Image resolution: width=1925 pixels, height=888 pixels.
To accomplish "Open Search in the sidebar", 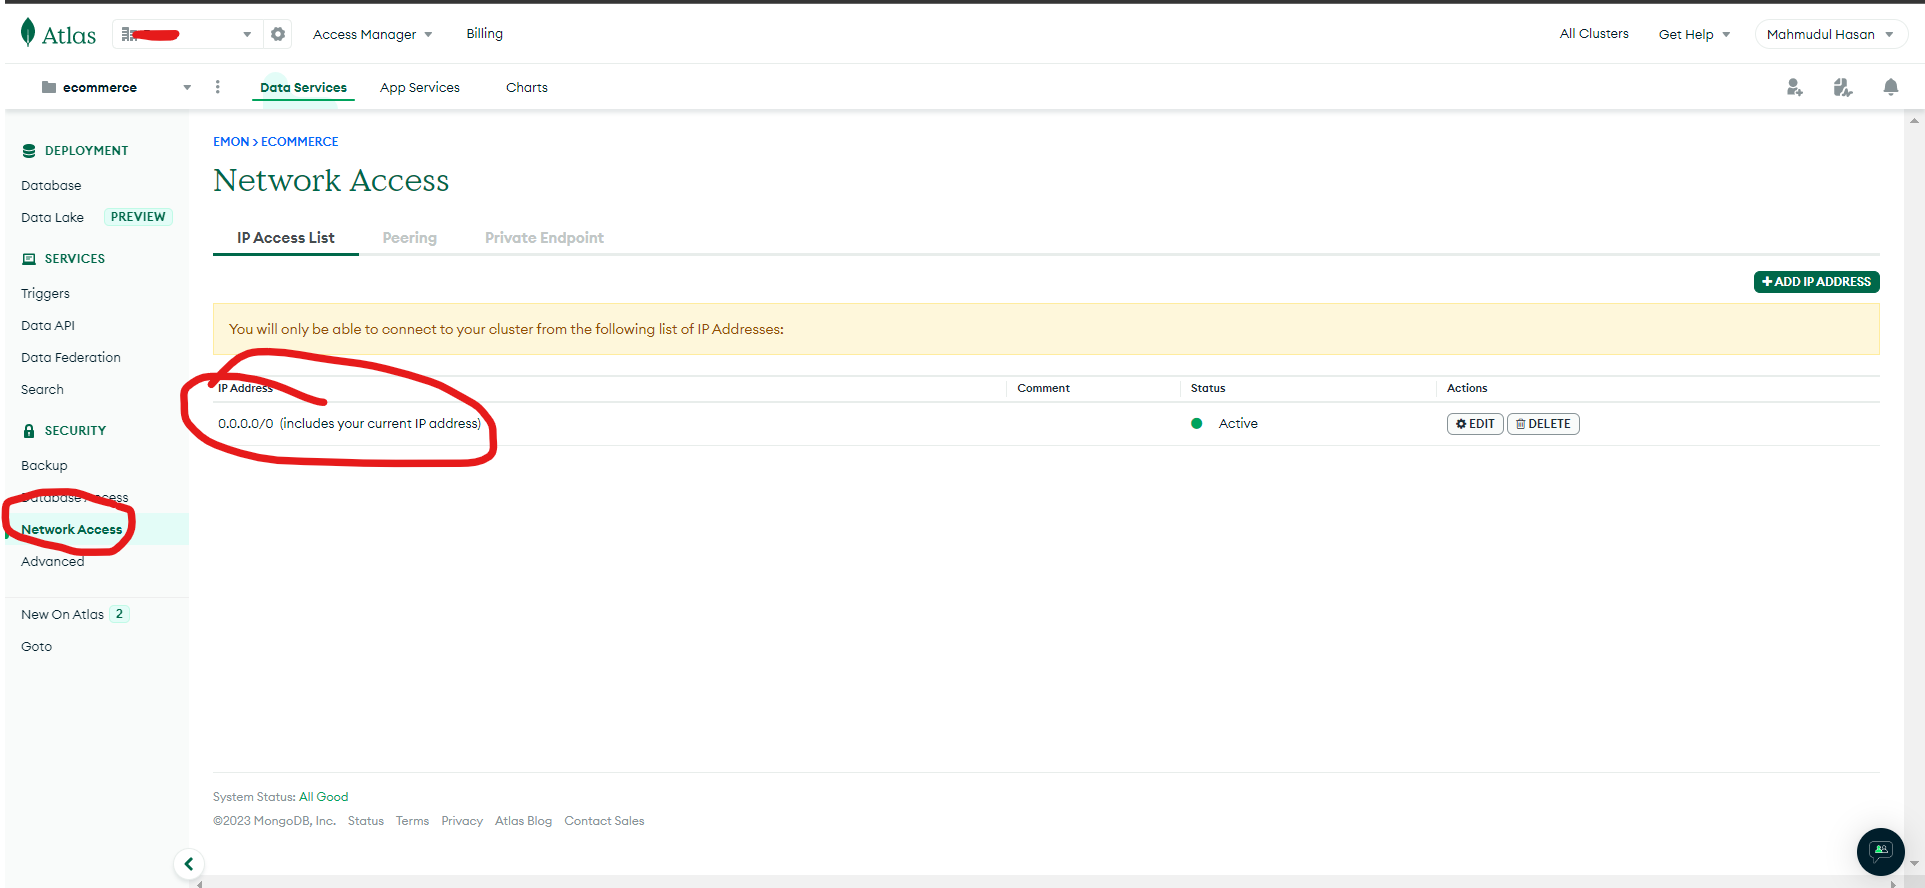I will [x=42, y=390].
